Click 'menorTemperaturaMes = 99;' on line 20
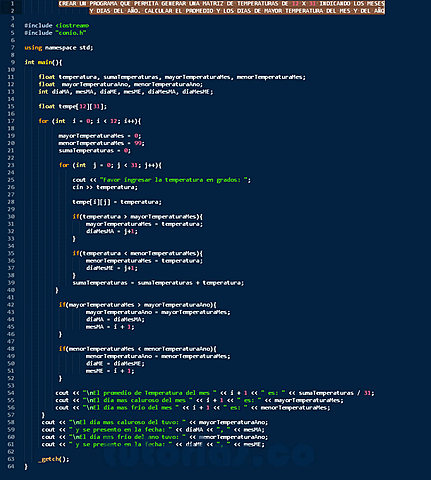The image size is (431, 480). (101, 143)
